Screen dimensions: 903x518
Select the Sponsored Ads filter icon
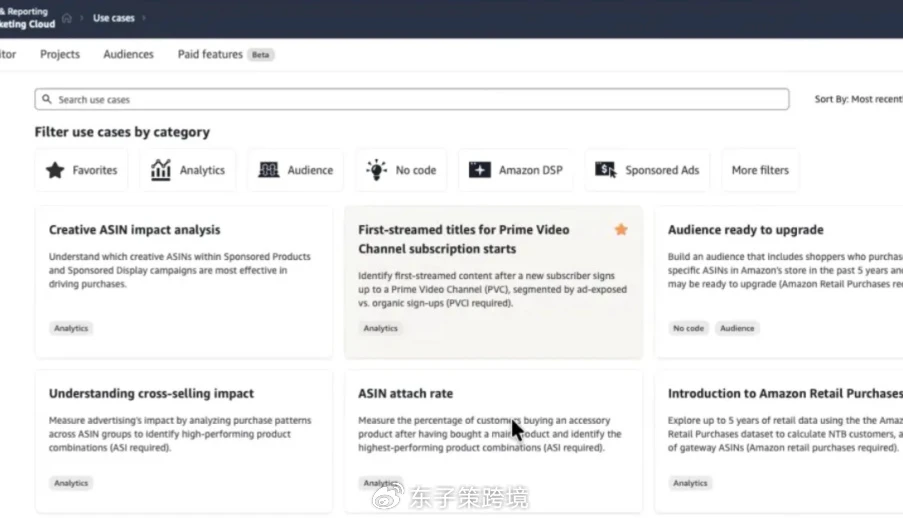[605, 170]
